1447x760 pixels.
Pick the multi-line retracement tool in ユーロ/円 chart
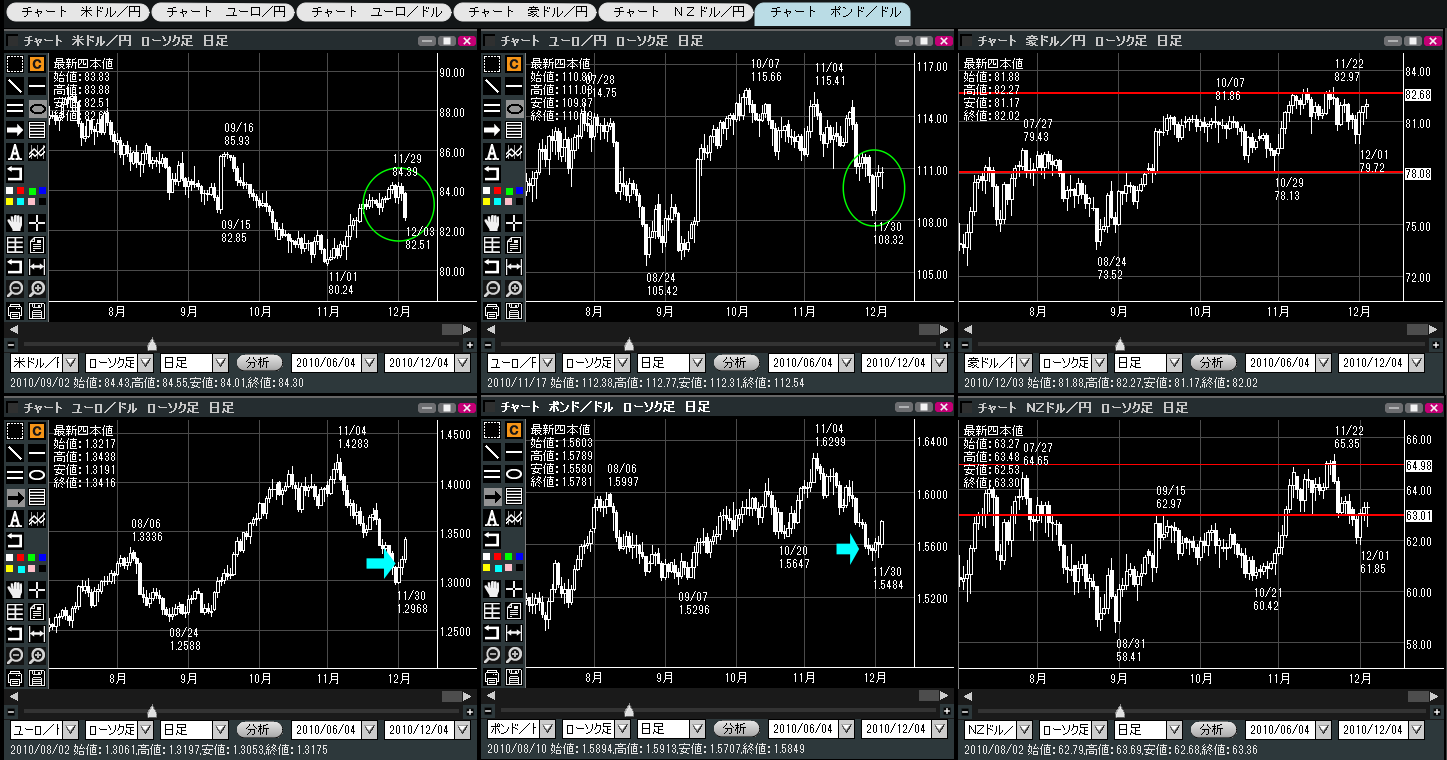click(513, 130)
